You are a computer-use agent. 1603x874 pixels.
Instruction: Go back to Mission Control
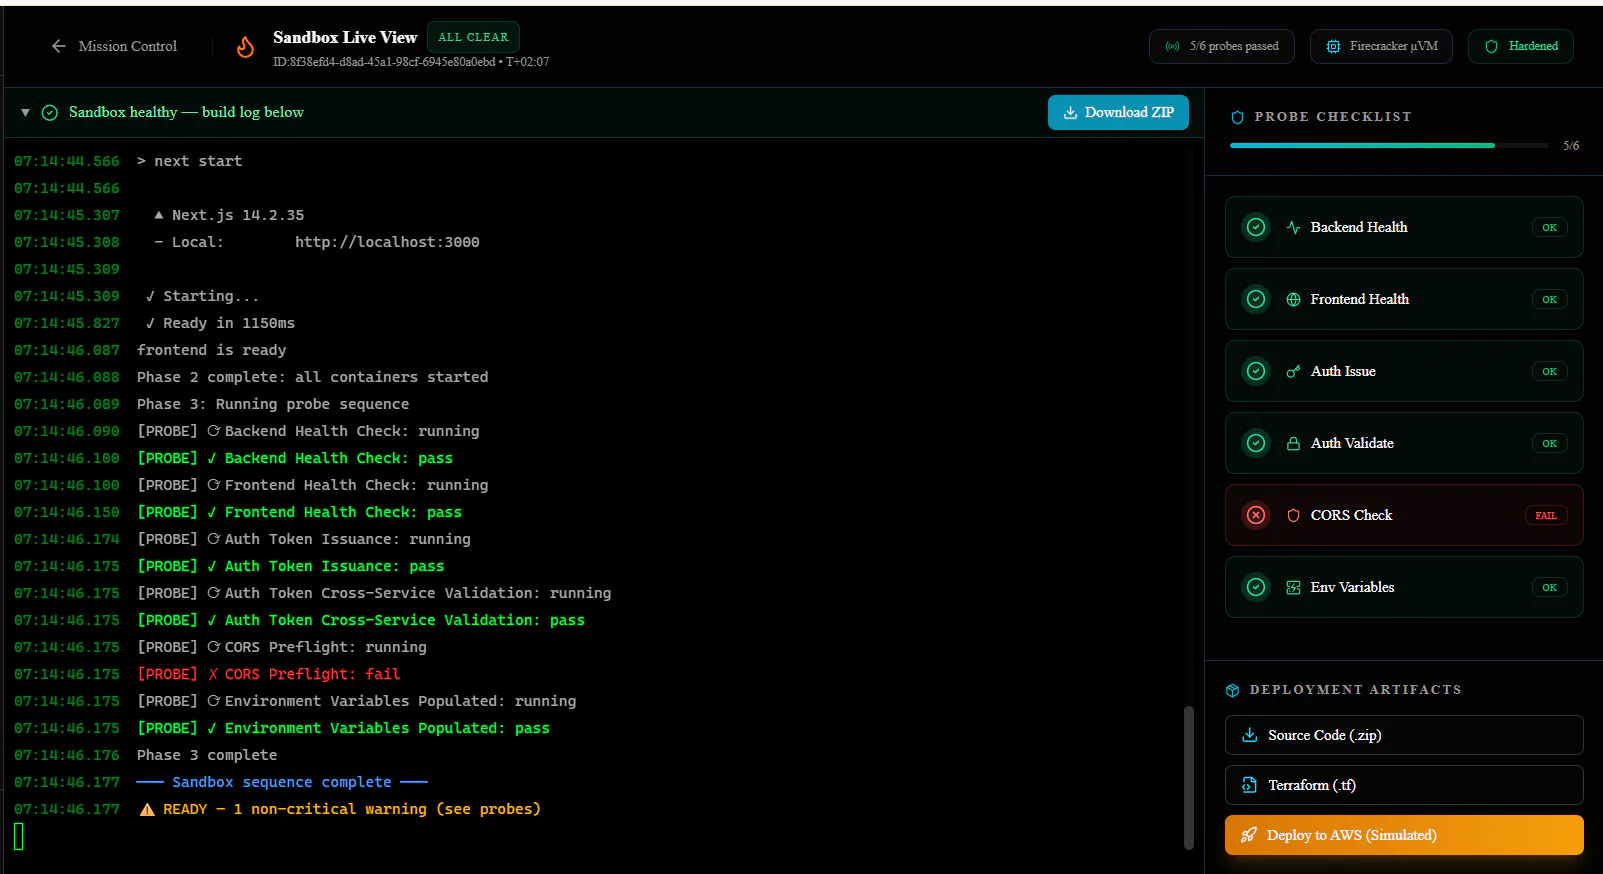(x=114, y=46)
